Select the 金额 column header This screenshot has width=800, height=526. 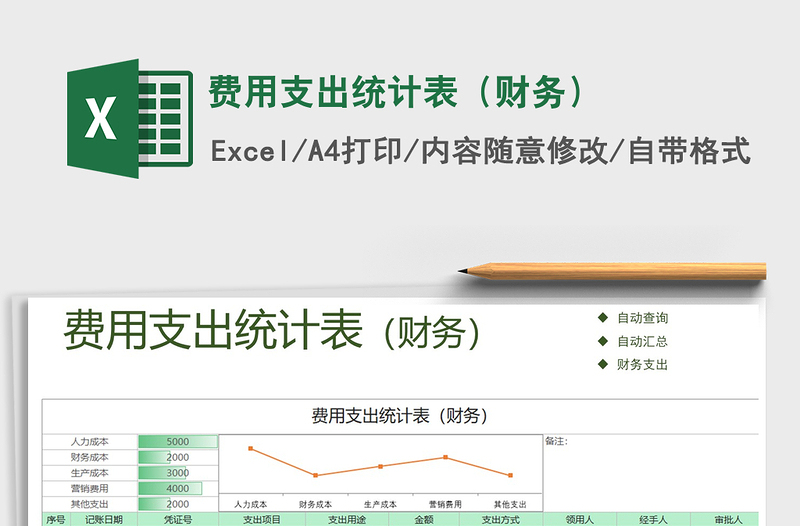click(424, 519)
